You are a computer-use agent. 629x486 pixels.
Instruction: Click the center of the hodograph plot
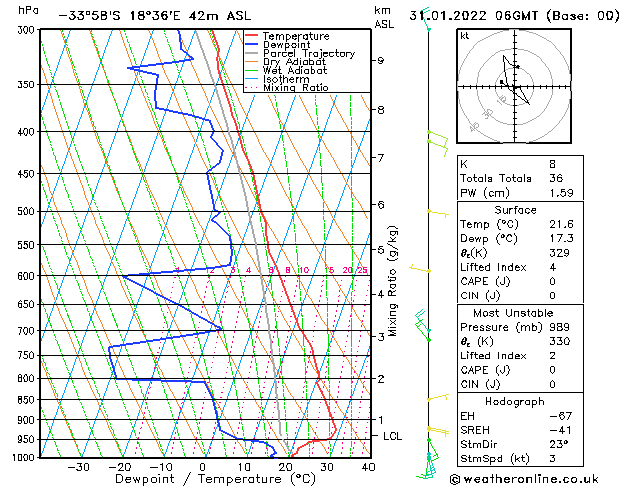coord(515,87)
